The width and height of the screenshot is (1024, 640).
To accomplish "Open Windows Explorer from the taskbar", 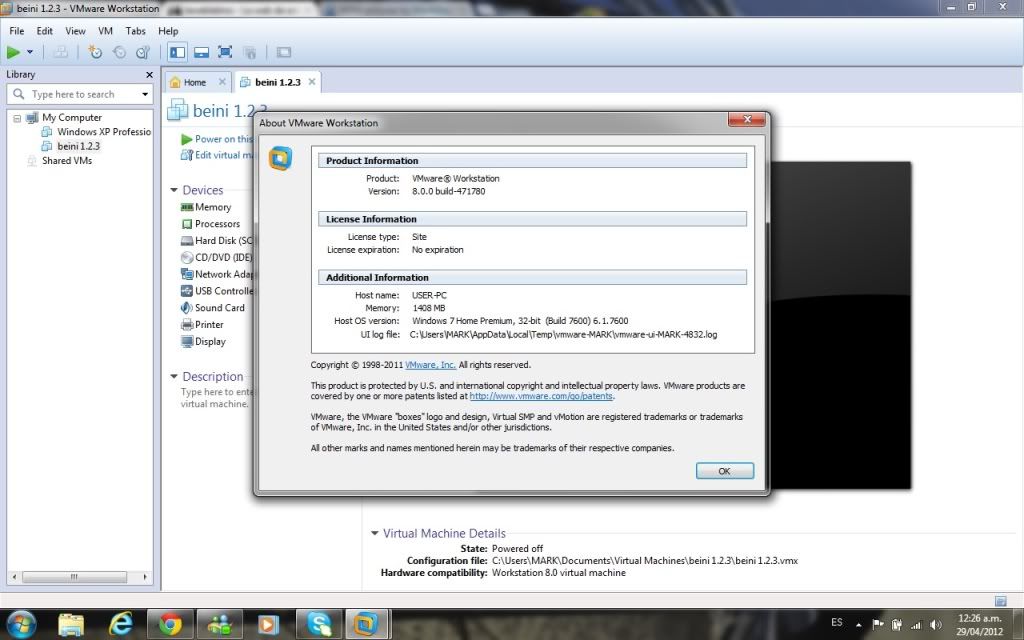I will 71,624.
